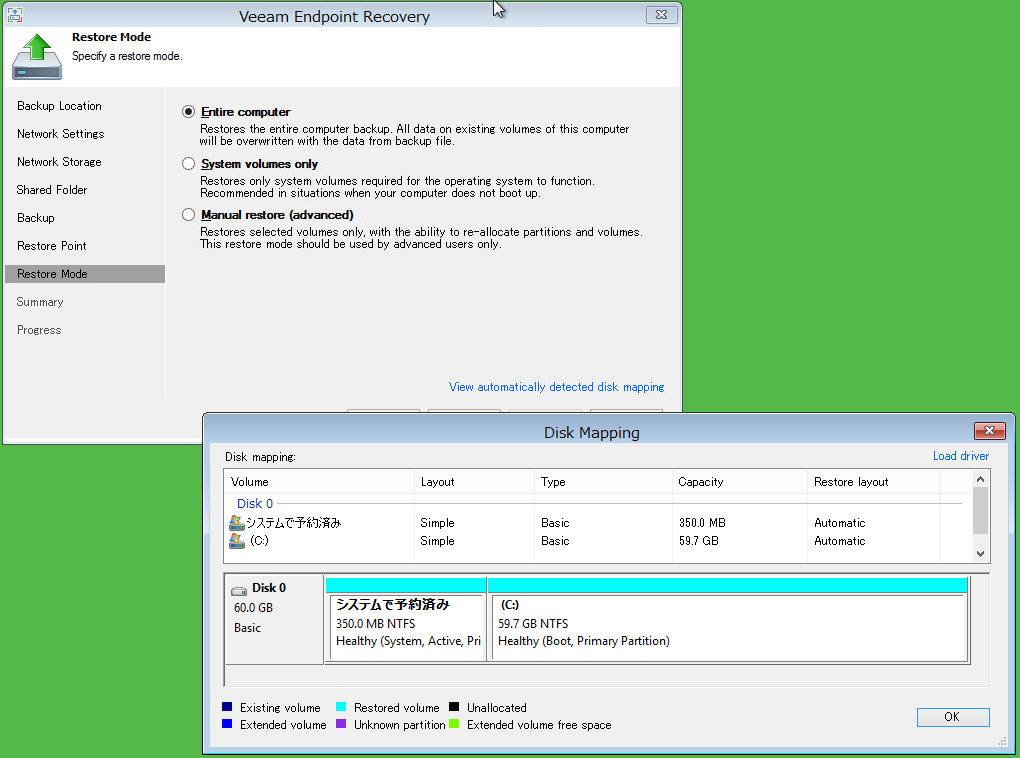The image size is (1020, 758).
Task: Click the Veeam window title bar icon
Action: [x=16, y=16]
